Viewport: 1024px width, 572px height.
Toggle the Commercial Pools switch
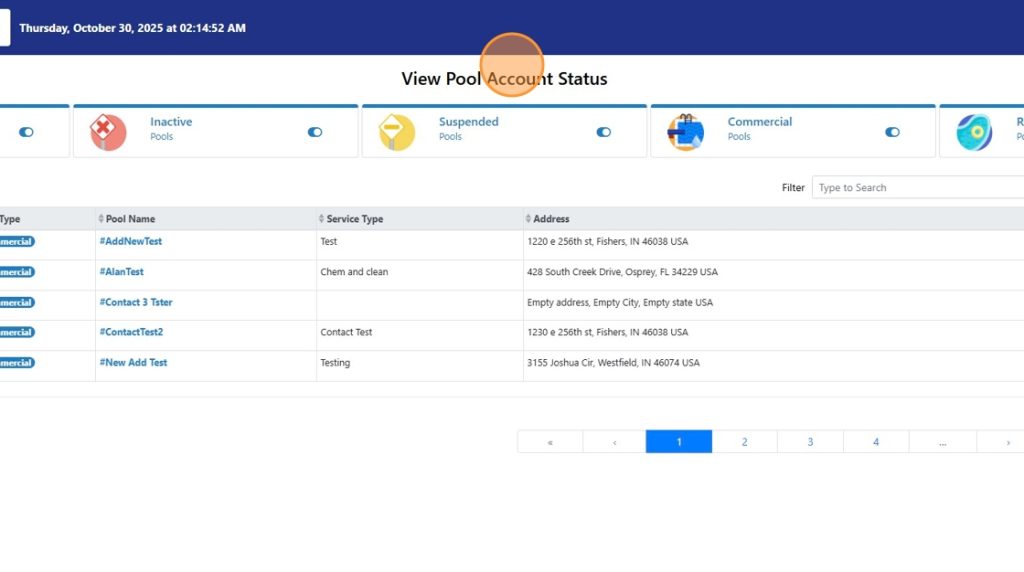point(892,132)
